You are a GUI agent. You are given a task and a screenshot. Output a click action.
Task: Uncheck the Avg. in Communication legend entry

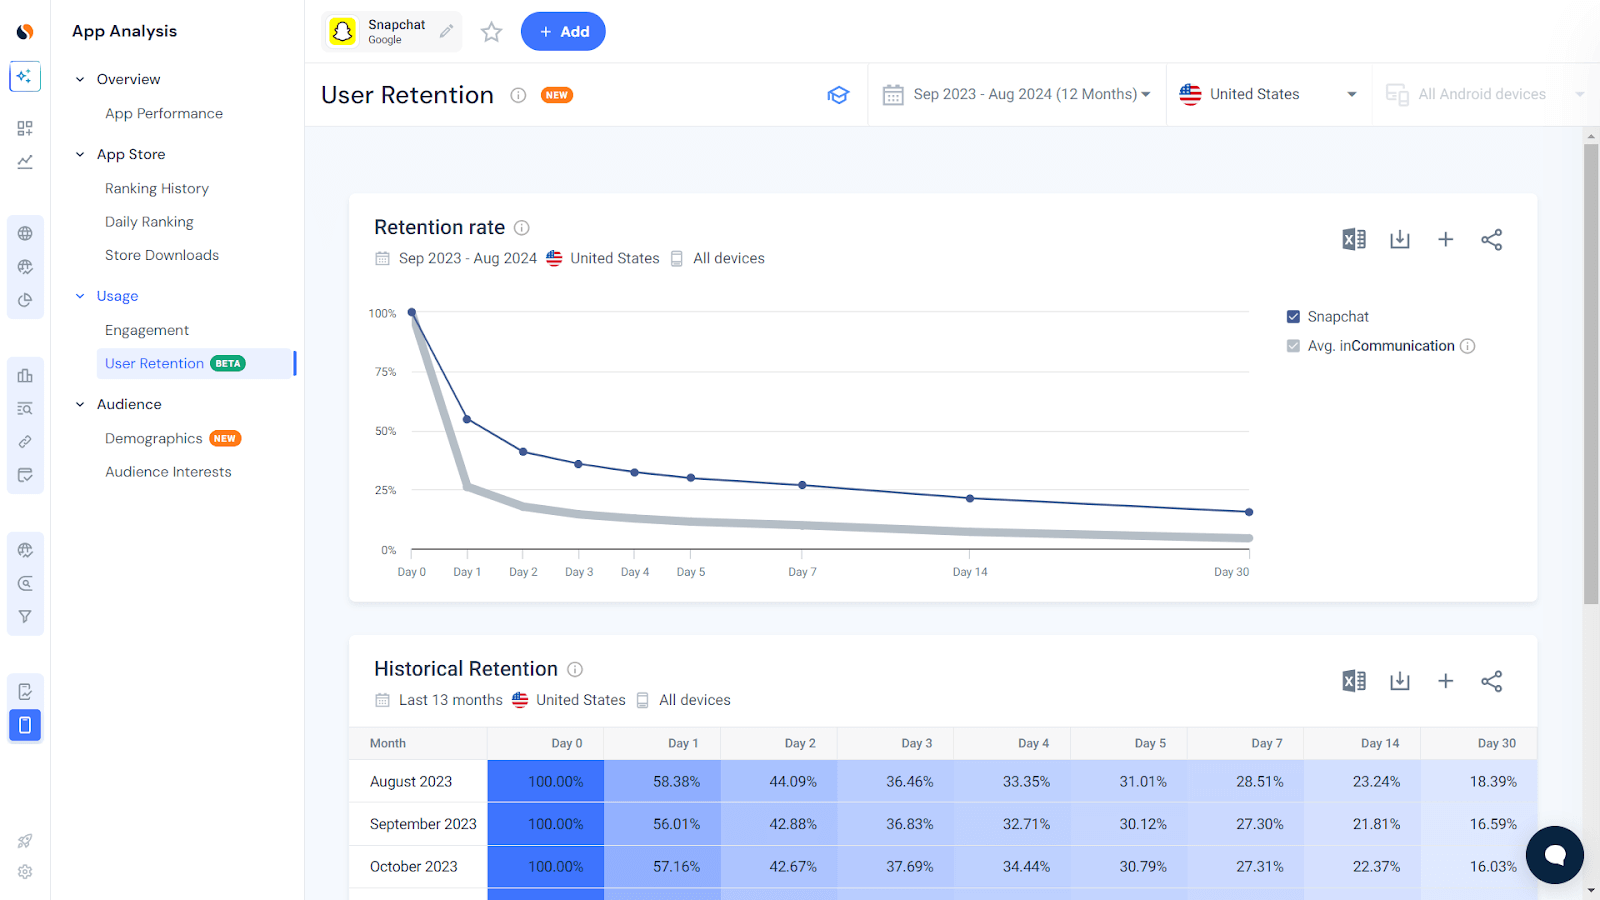pos(1293,345)
